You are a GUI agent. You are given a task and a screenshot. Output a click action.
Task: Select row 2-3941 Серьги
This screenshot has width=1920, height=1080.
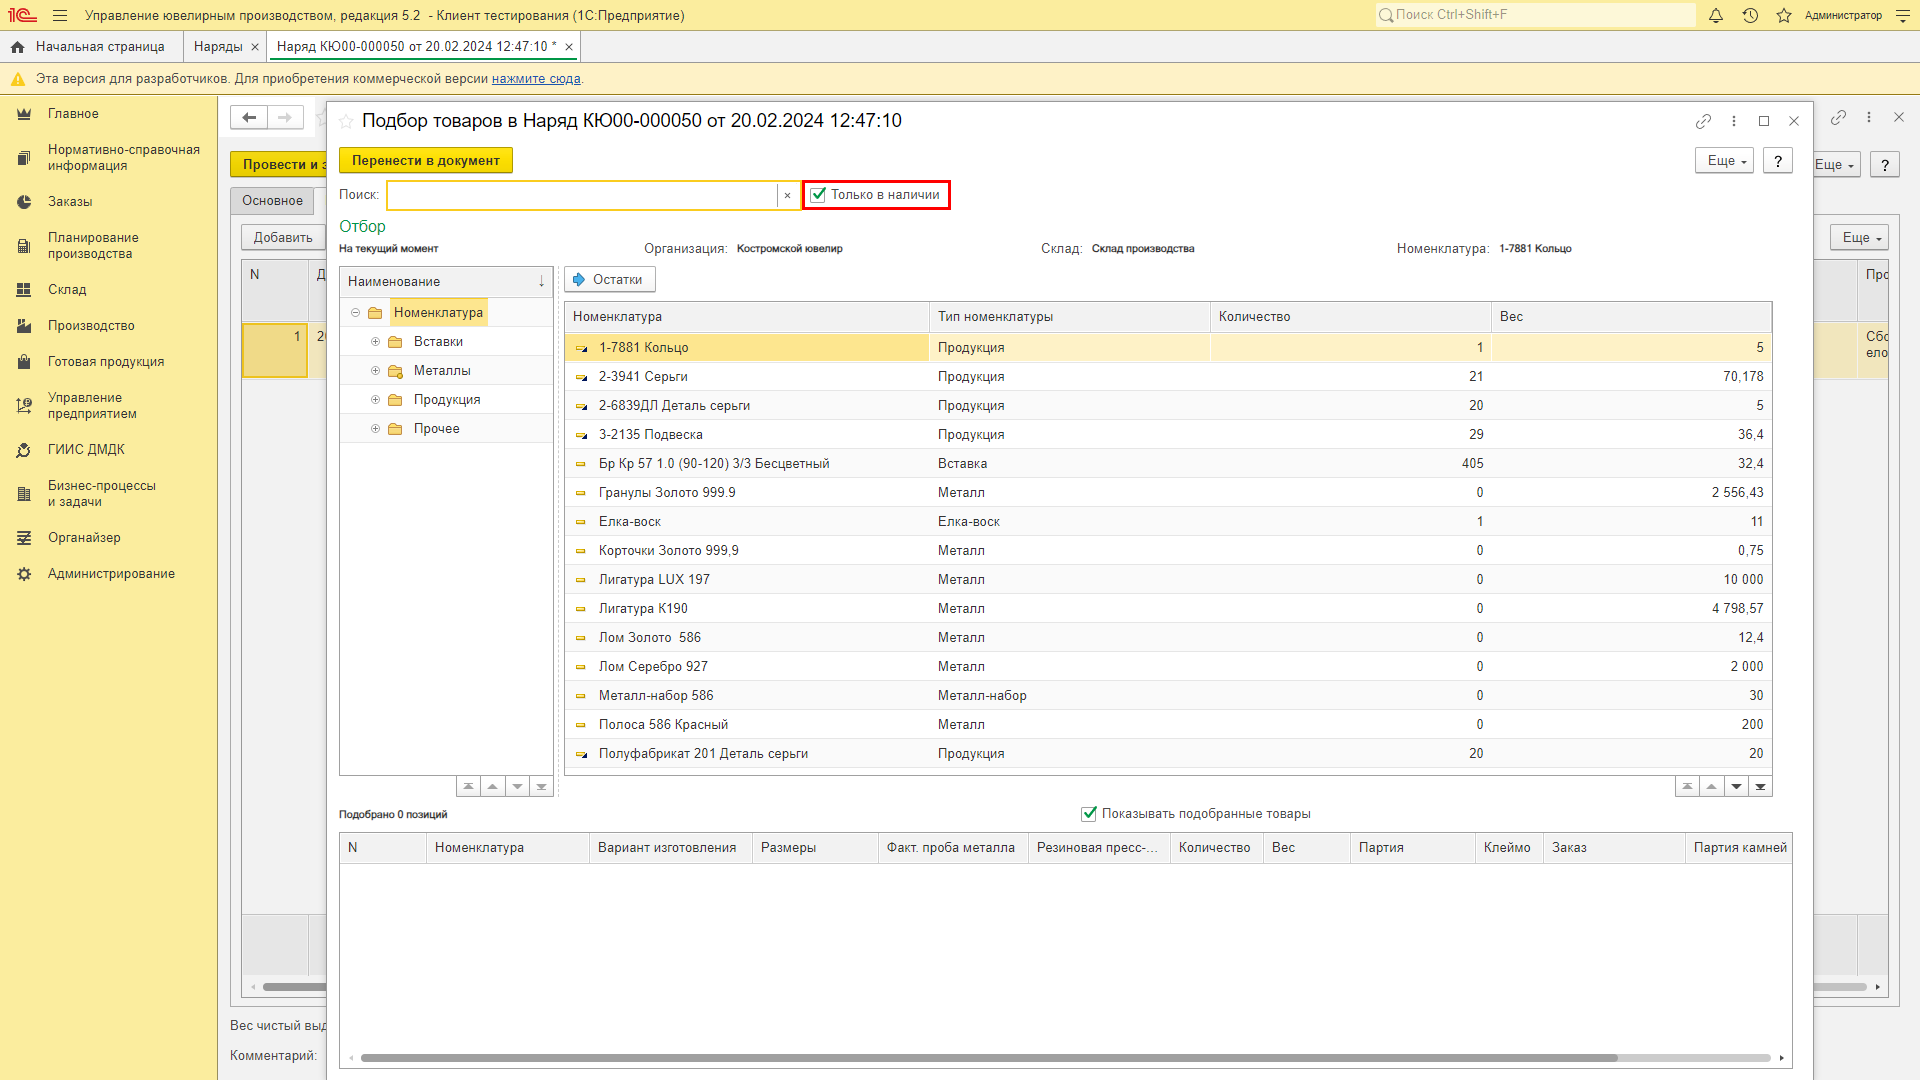click(1168, 377)
